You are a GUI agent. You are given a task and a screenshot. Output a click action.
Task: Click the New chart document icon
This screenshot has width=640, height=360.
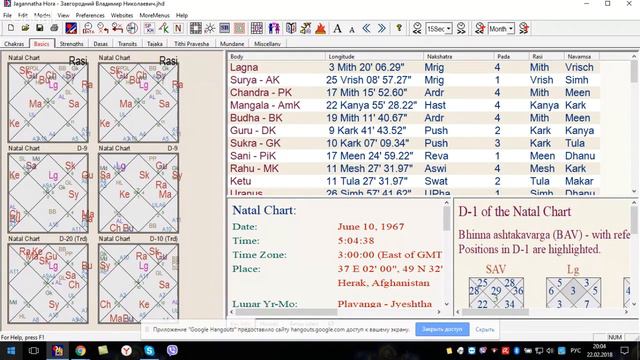point(11,28)
